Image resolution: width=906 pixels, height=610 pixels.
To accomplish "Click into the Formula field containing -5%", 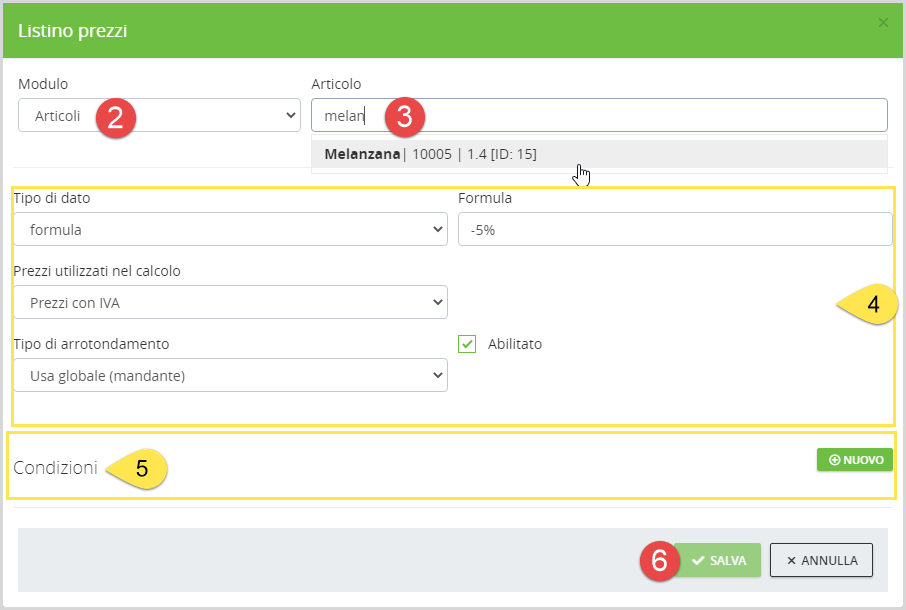I will pyautogui.click(x=674, y=229).
